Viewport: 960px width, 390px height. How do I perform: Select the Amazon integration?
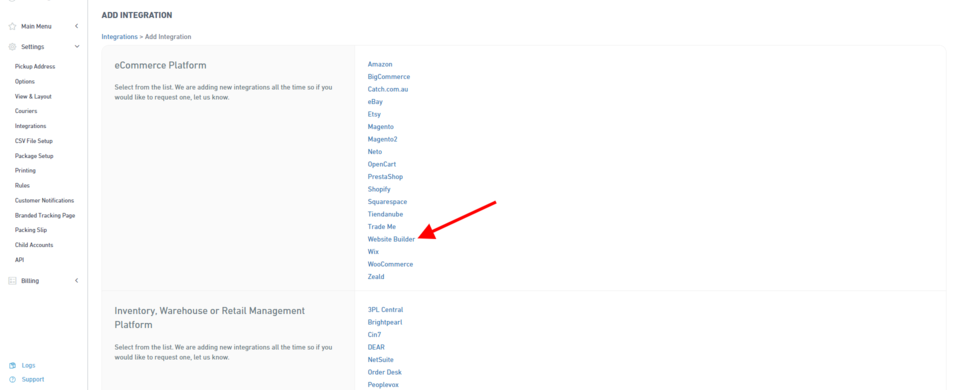pos(380,64)
